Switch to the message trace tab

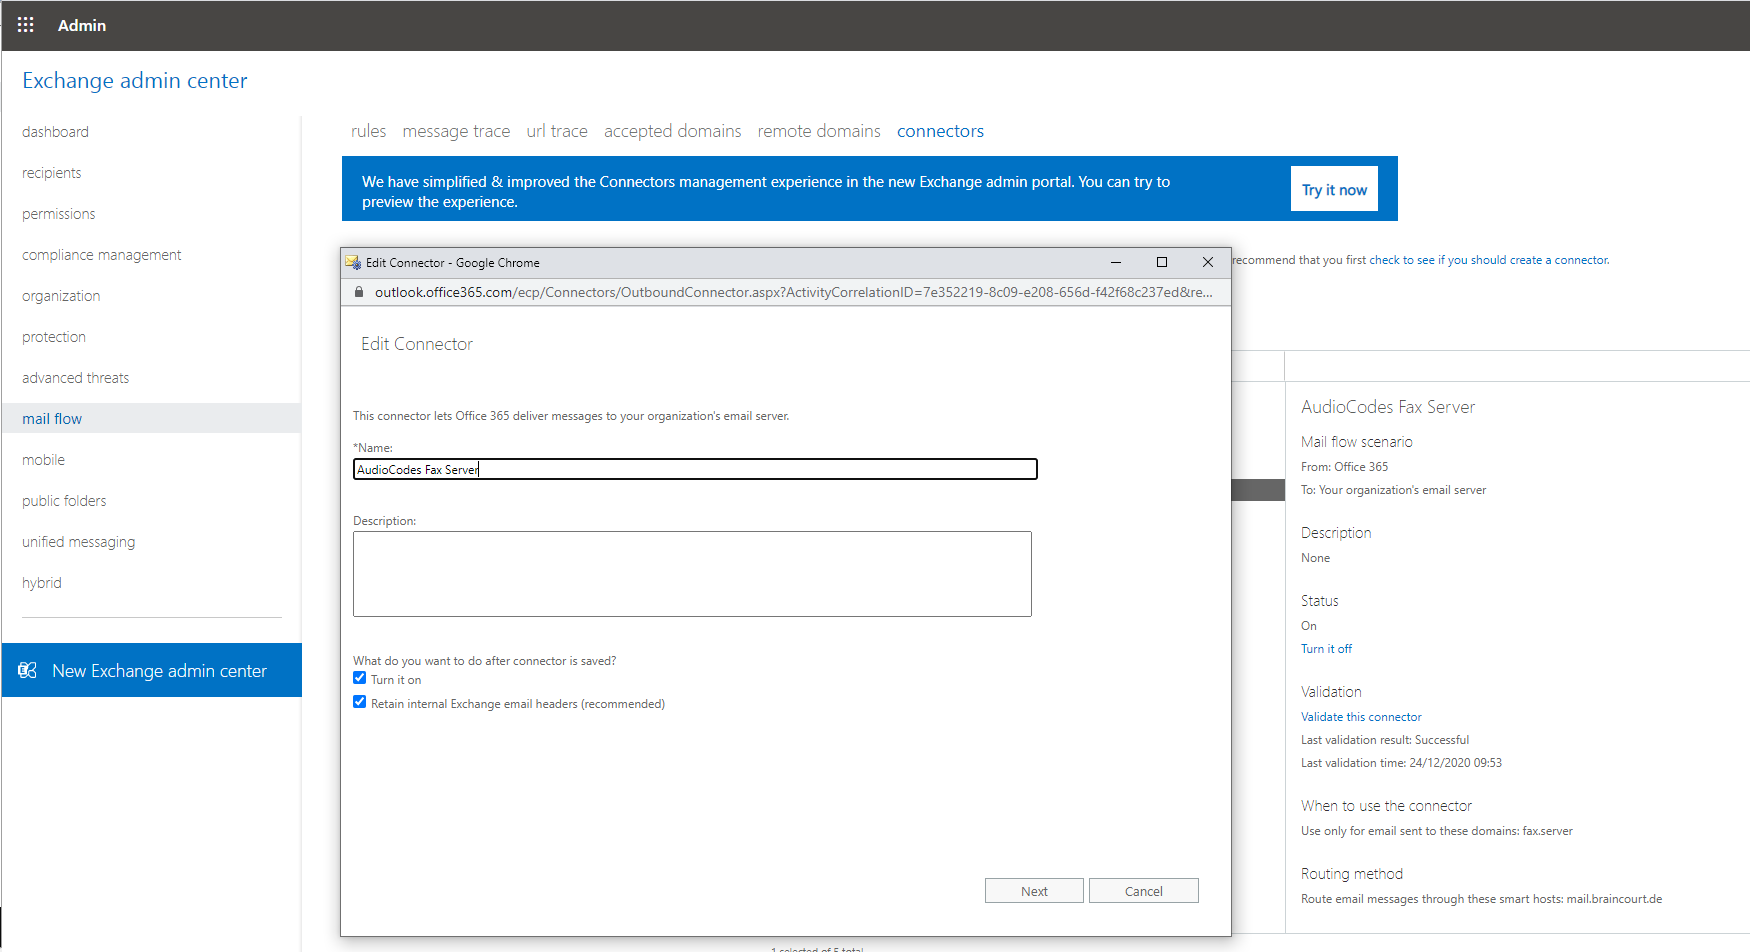point(456,131)
